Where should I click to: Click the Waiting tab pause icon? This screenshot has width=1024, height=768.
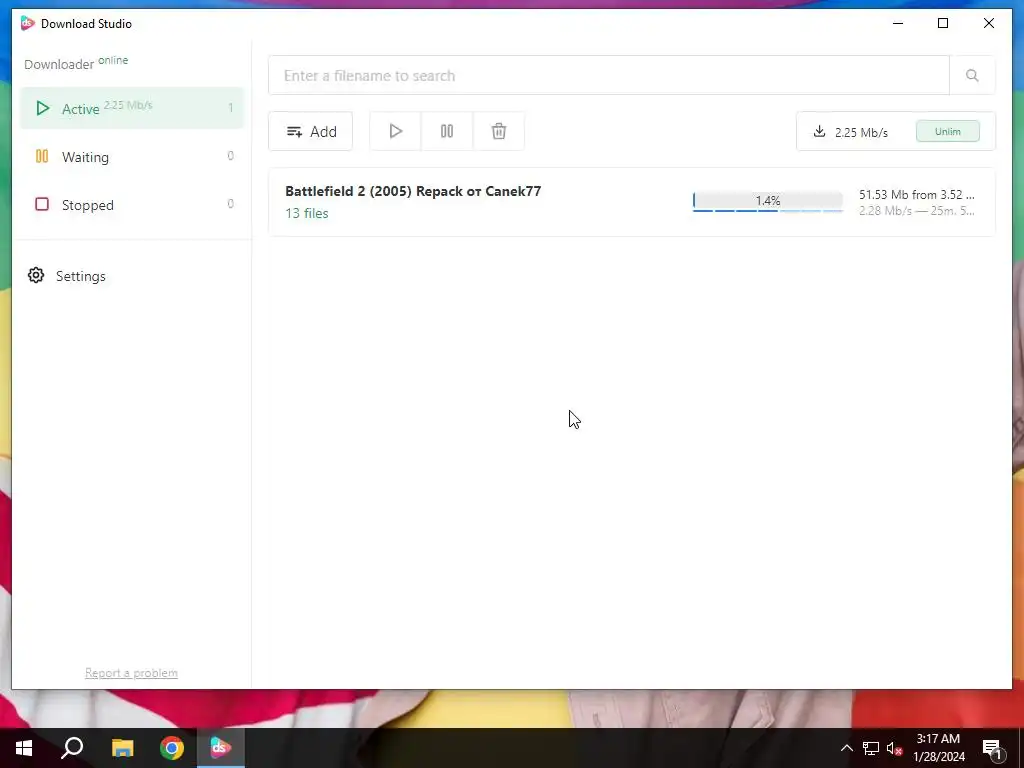point(42,156)
